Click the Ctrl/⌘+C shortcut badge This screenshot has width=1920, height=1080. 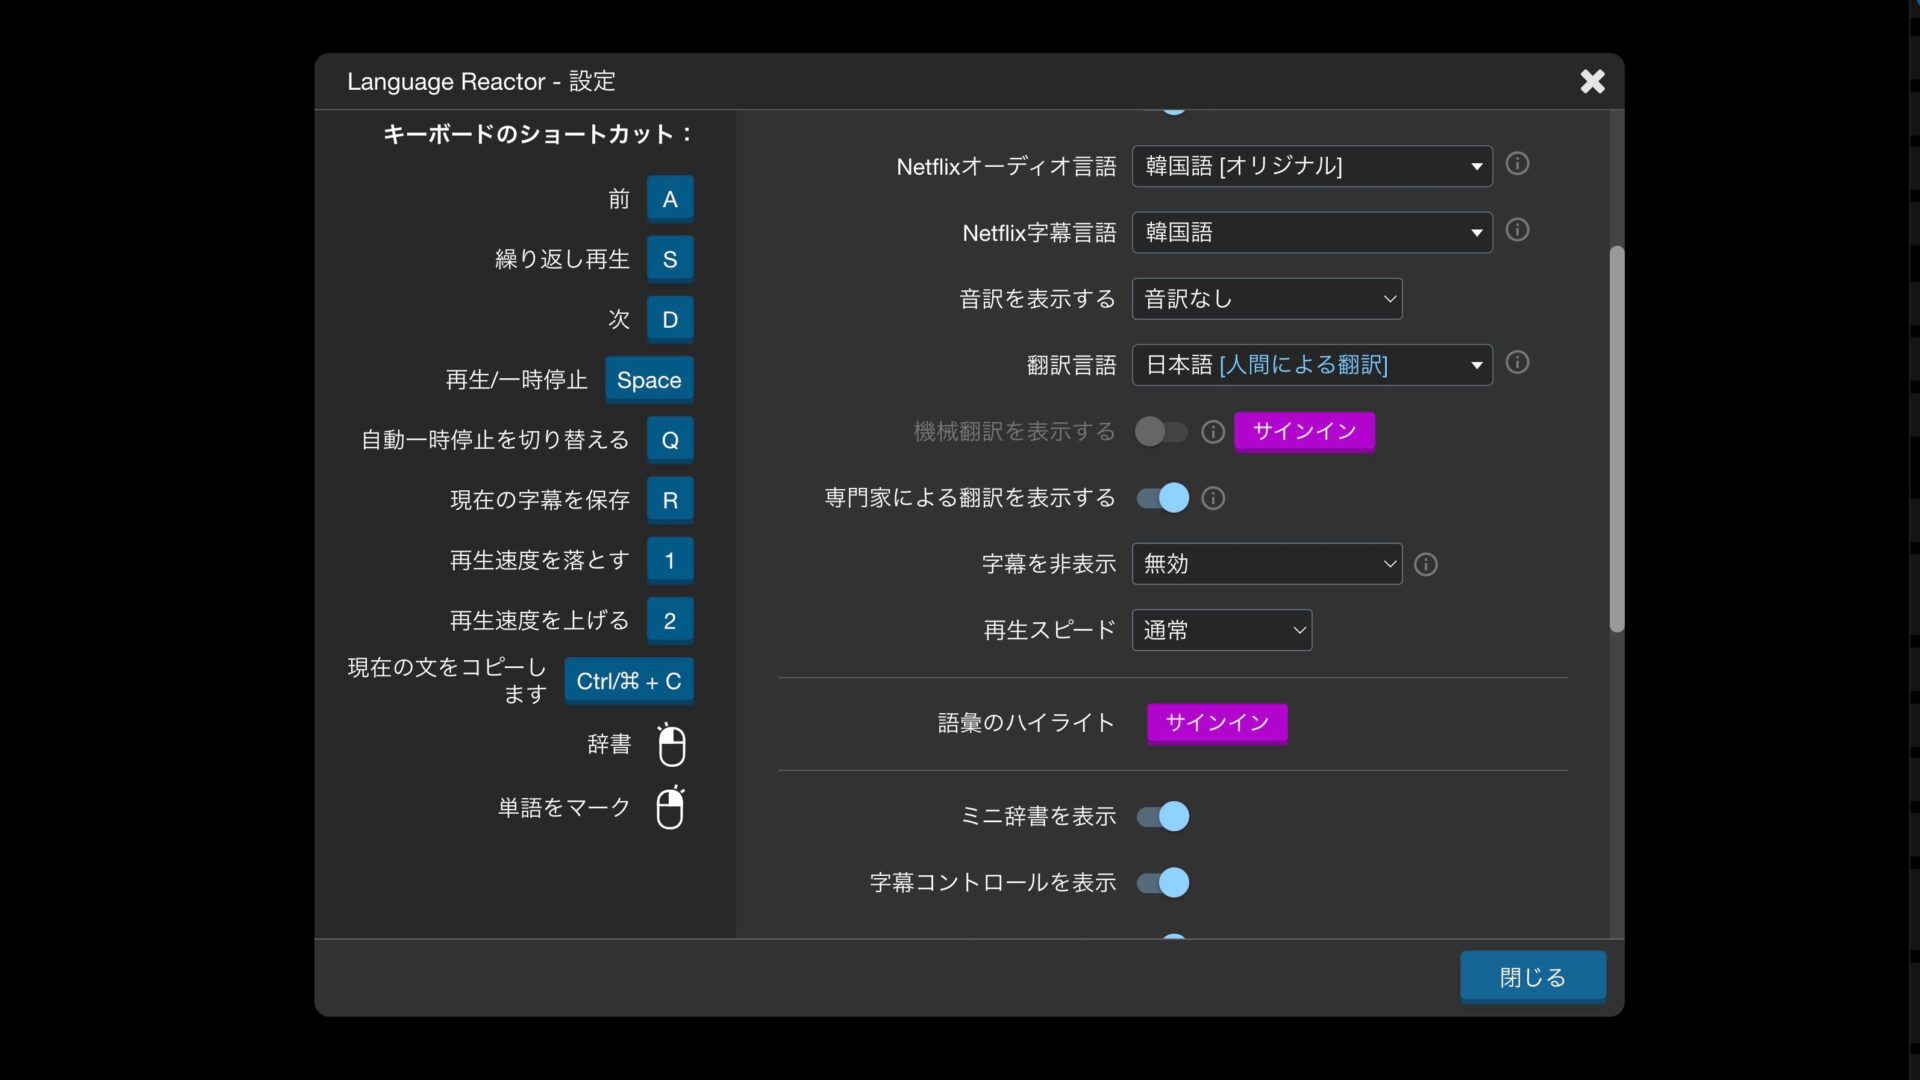pyautogui.click(x=628, y=681)
